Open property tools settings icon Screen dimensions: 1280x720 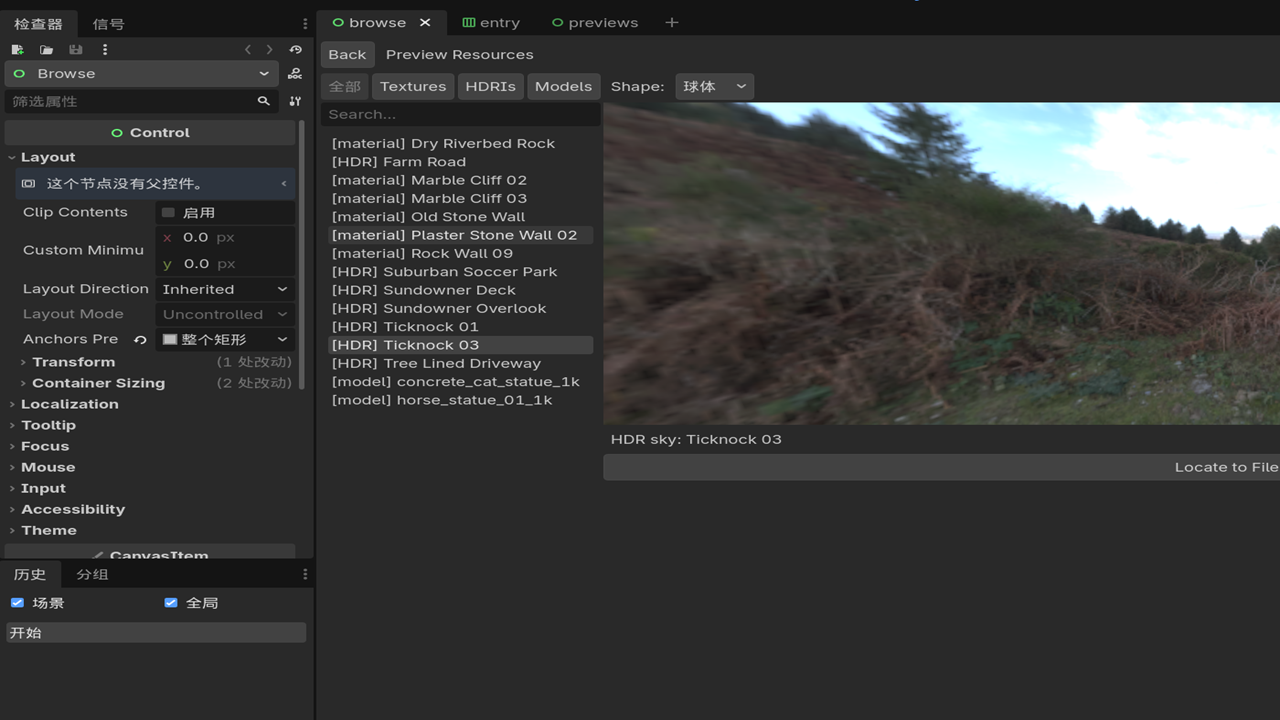coord(295,101)
